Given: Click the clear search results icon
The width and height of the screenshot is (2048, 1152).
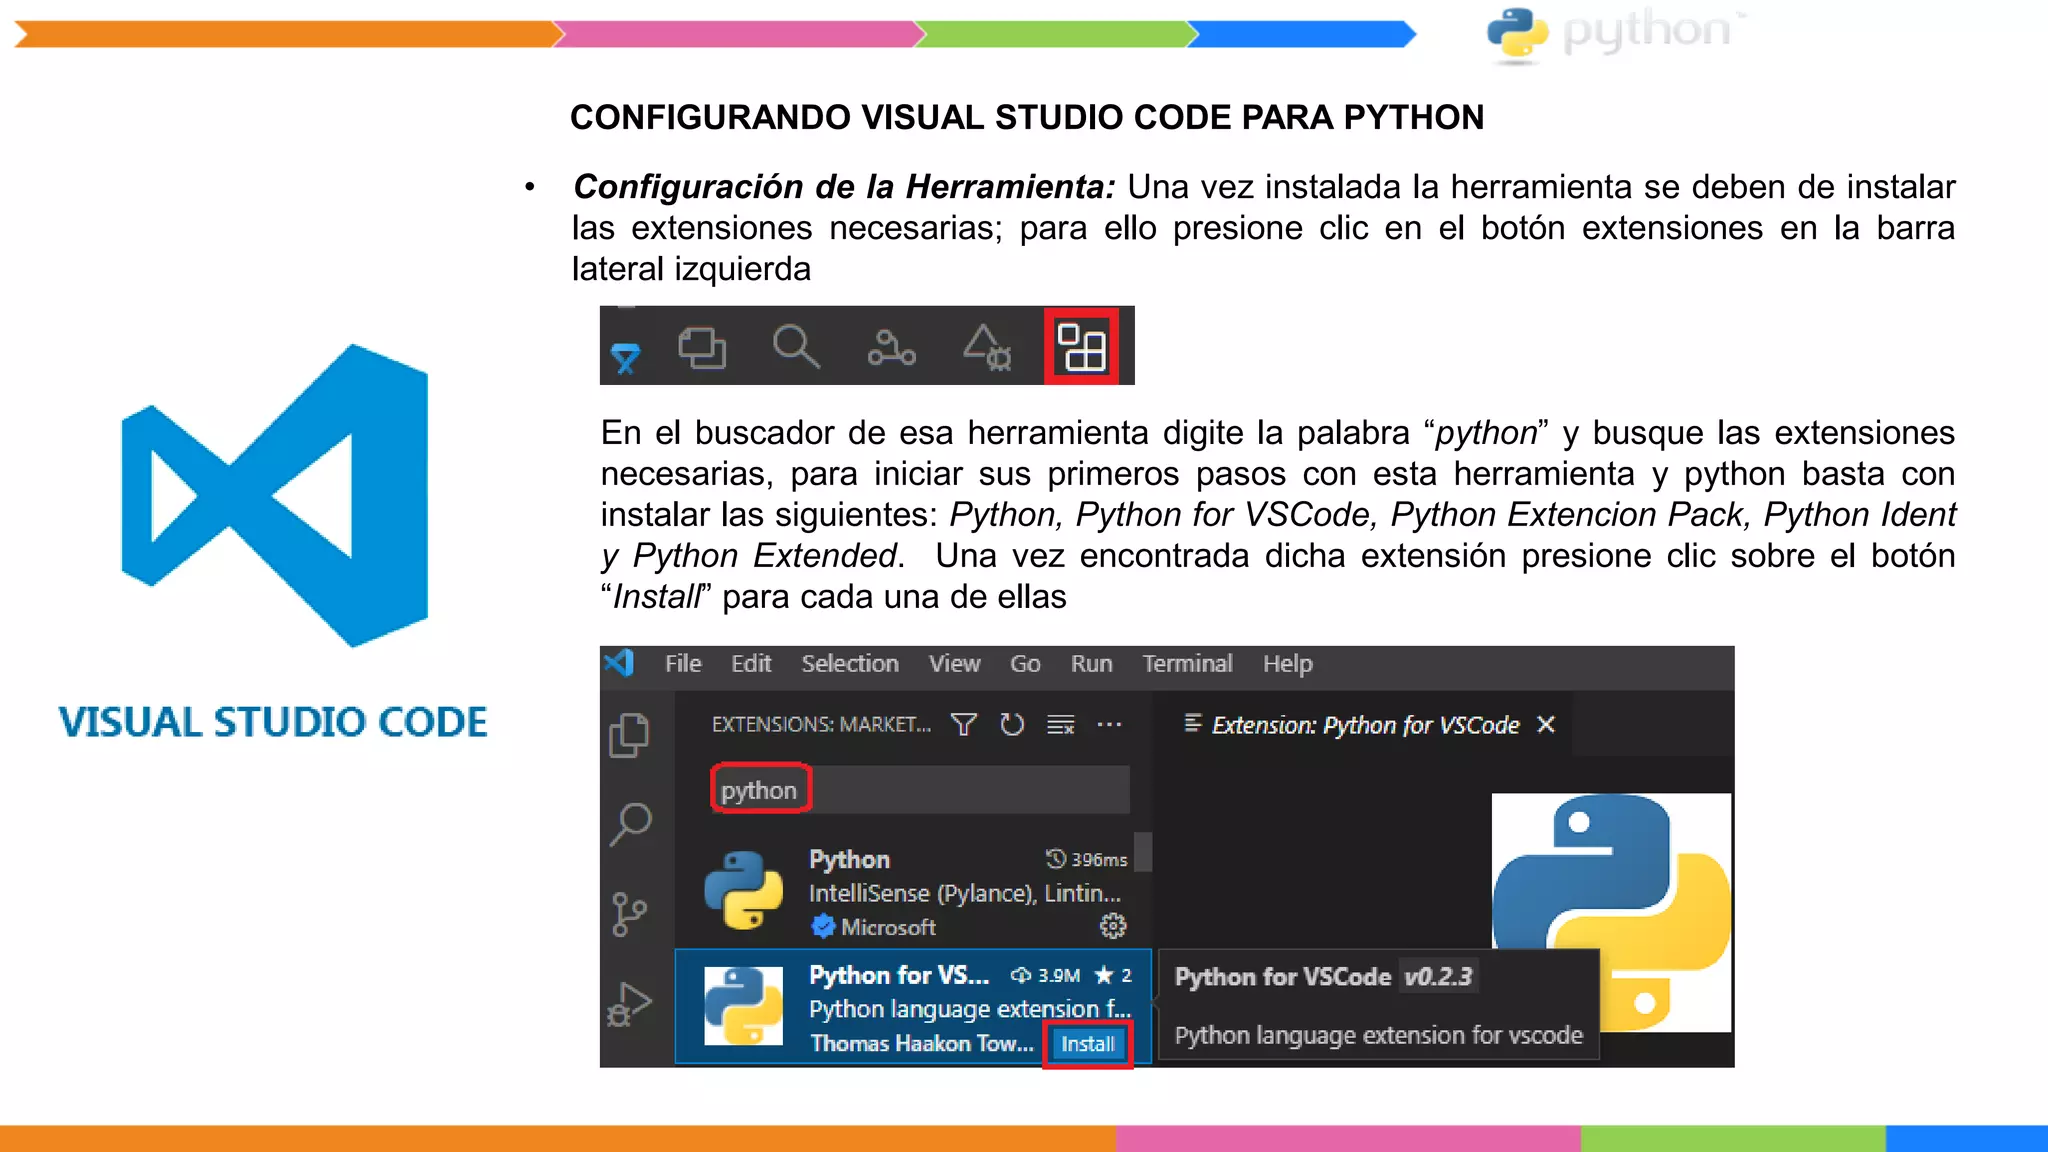Looking at the screenshot, I should (1061, 724).
